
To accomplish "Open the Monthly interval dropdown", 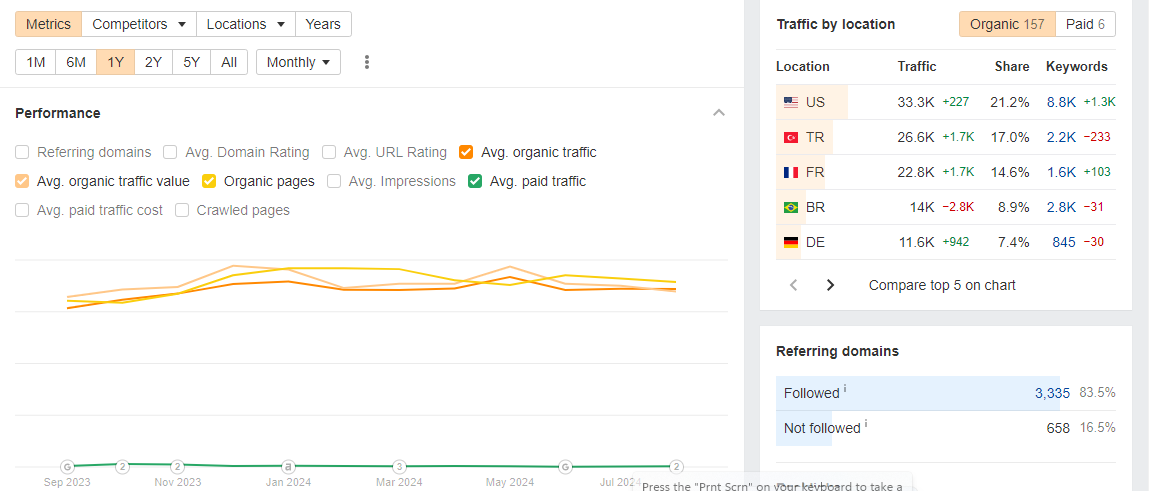I will 298,62.
